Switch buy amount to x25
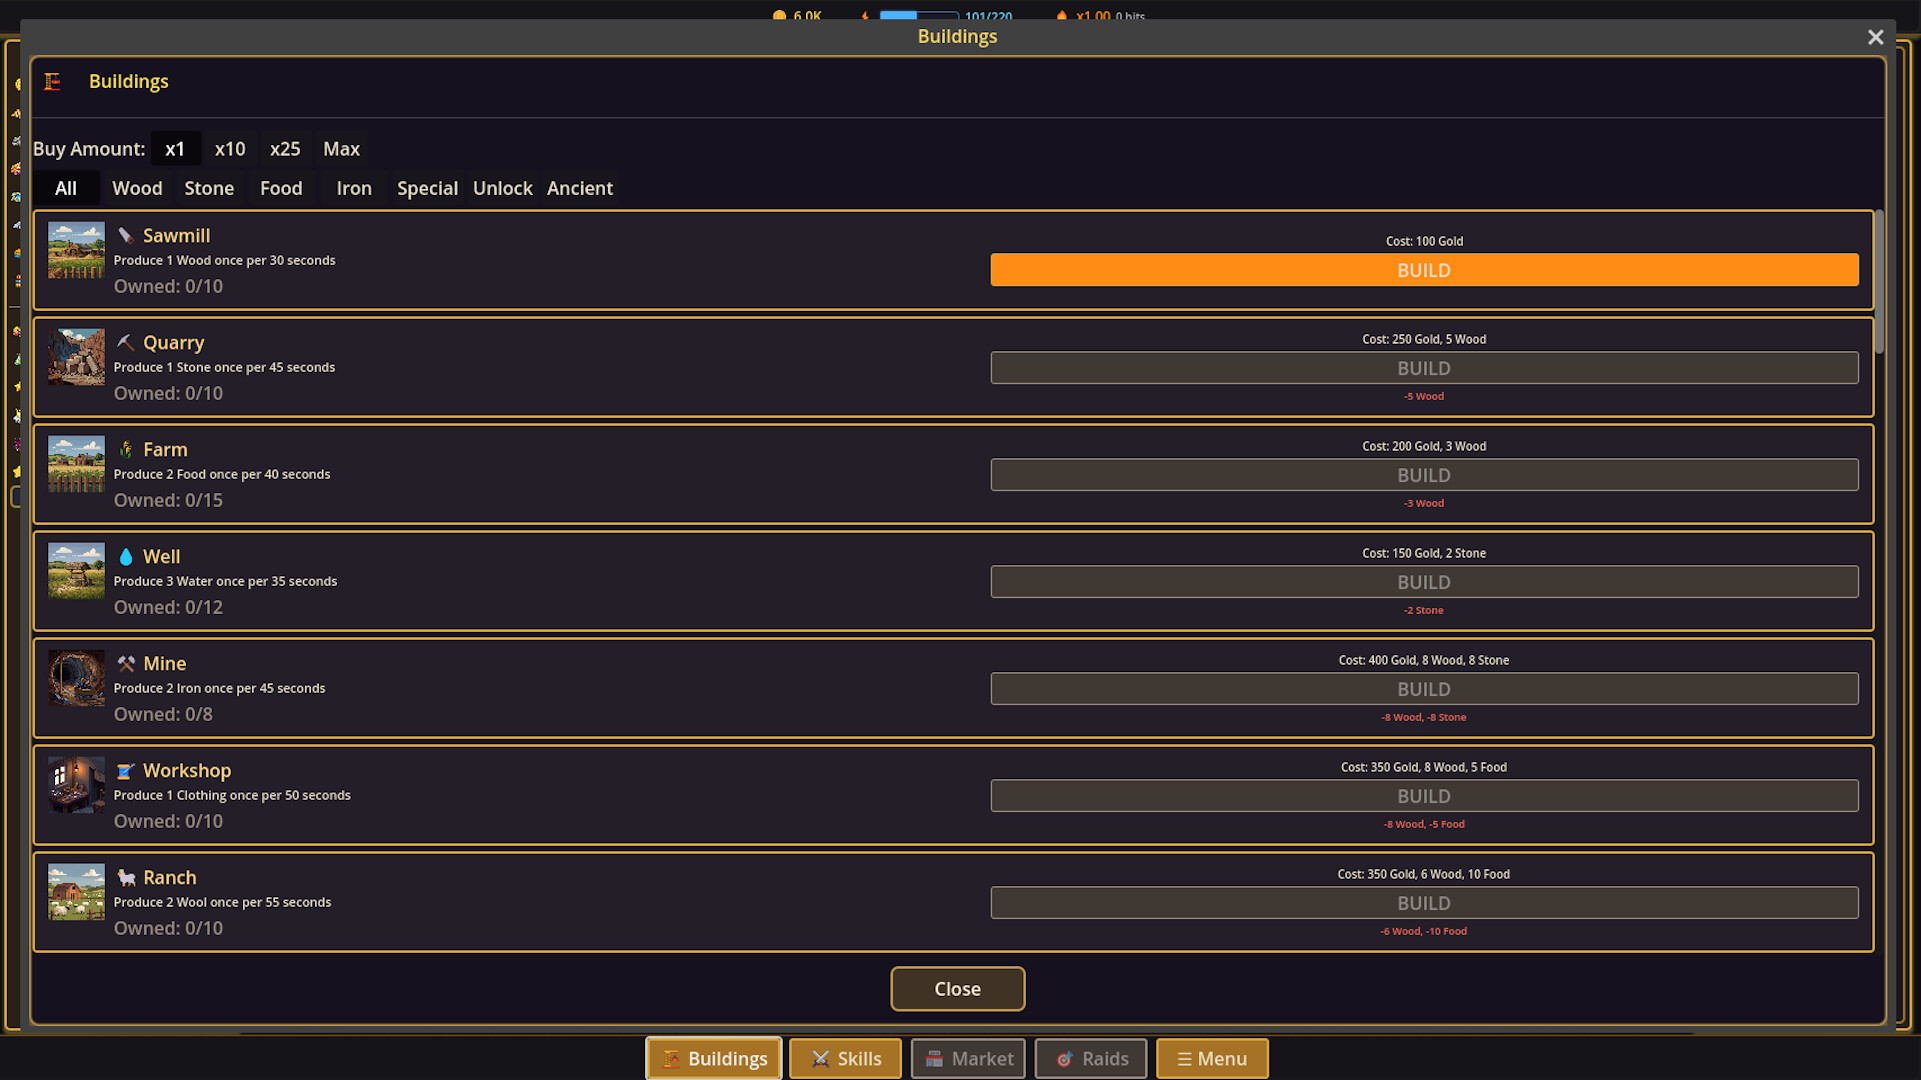 coord(285,148)
